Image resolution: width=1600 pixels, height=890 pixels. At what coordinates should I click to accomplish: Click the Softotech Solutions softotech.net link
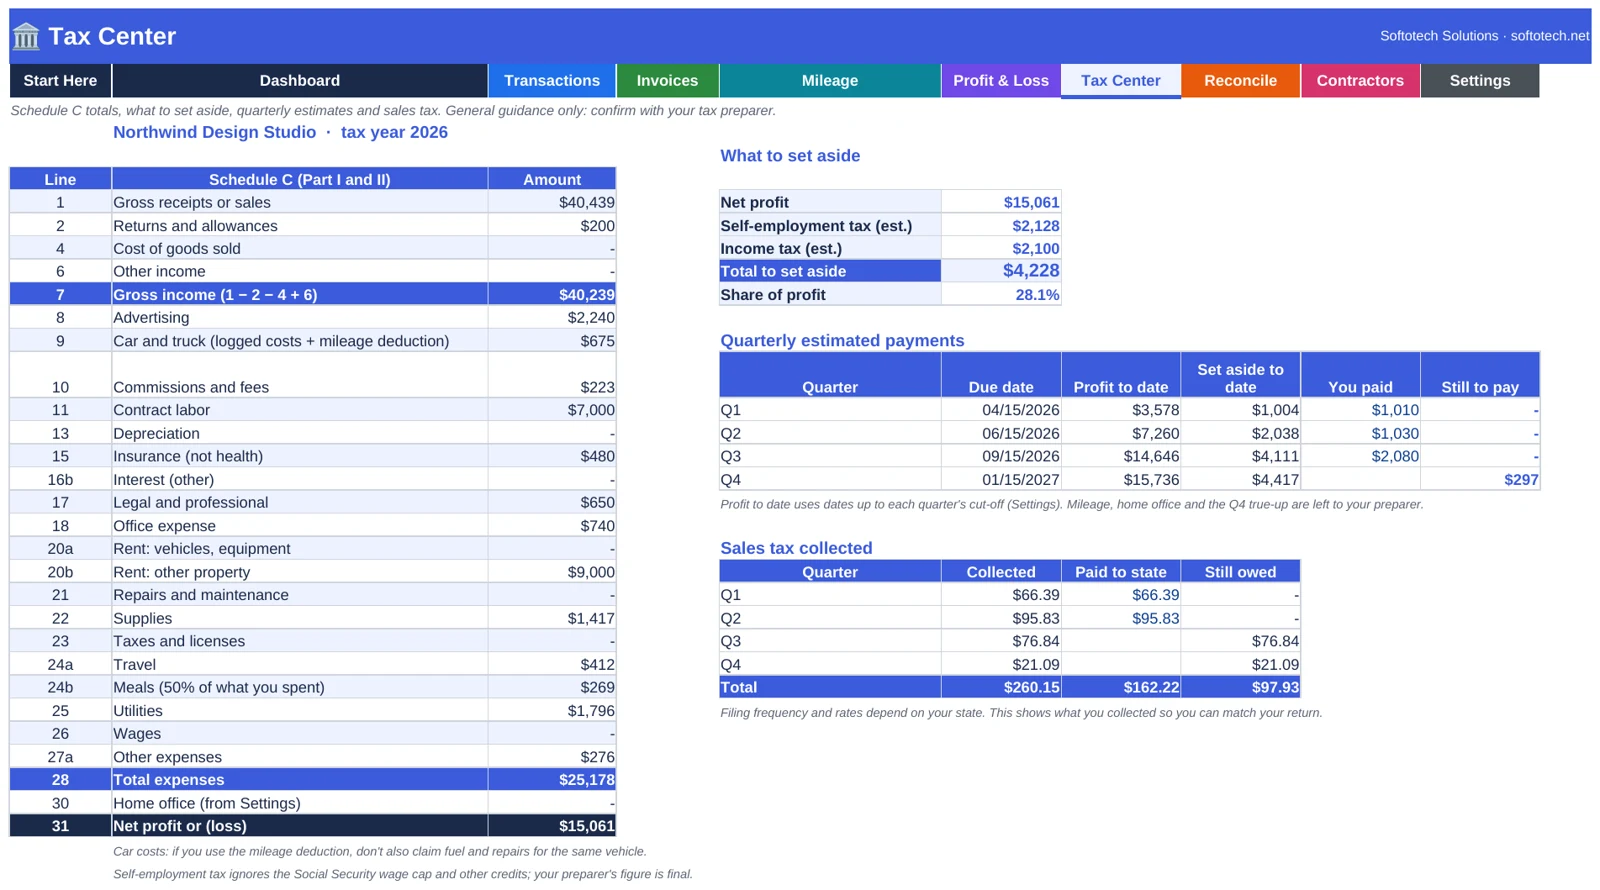pyautogui.click(x=1484, y=36)
